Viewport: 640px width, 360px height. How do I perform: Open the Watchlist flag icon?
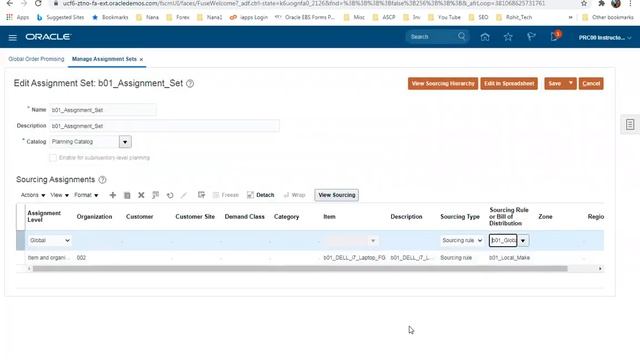531,37
